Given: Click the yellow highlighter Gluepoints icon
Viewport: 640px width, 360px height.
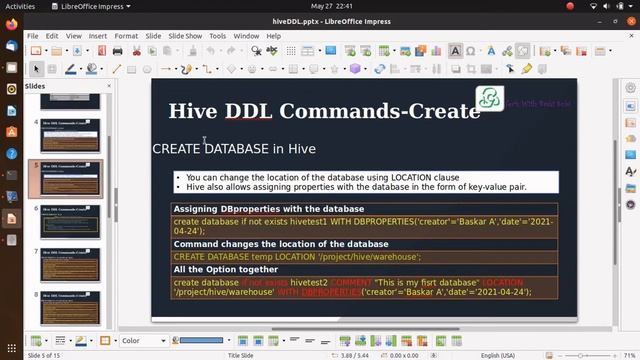Looking at the screenshot, I should click(x=527, y=69).
